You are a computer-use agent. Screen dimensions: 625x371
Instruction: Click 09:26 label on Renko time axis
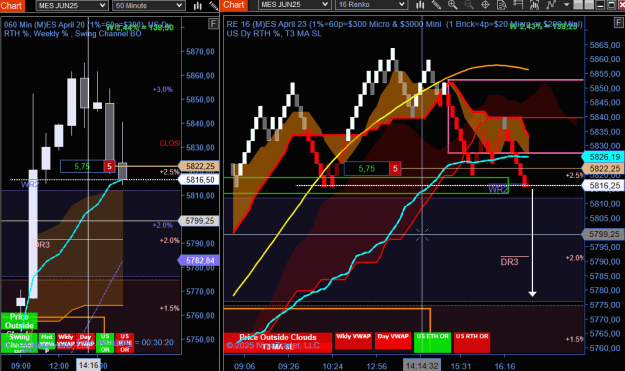(288, 366)
